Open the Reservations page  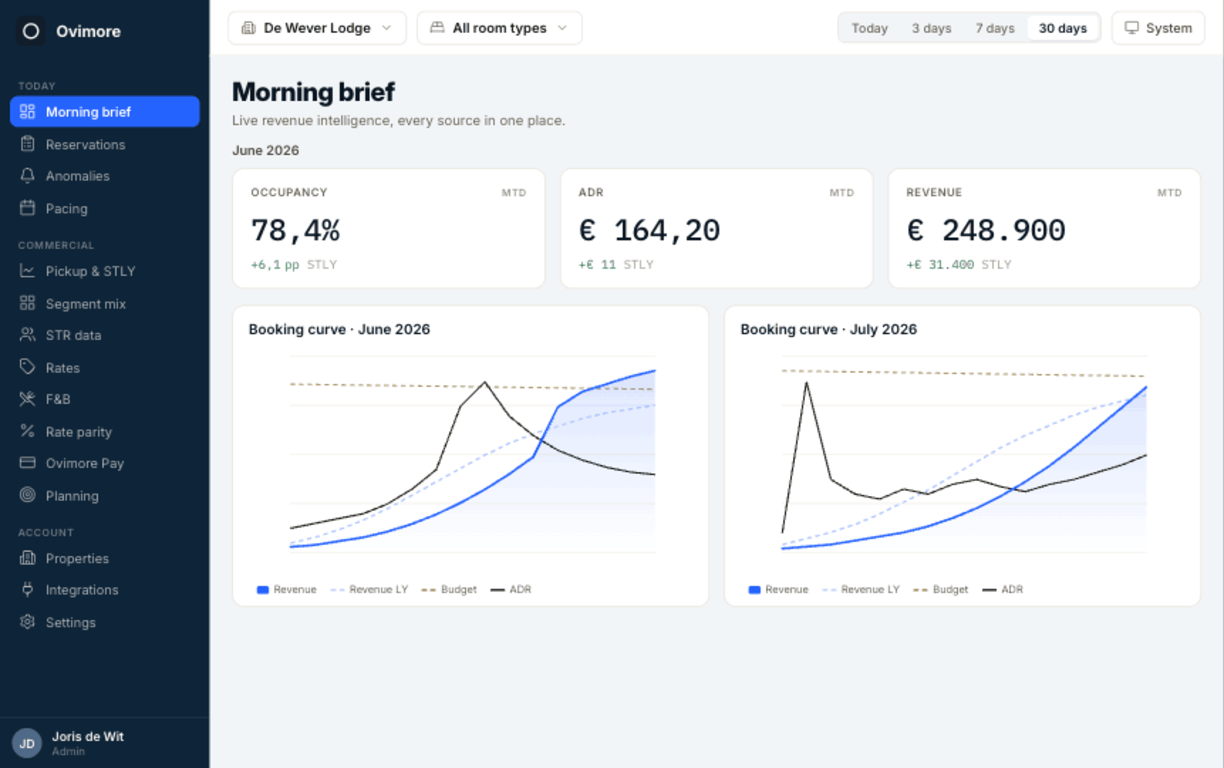coord(105,144)
